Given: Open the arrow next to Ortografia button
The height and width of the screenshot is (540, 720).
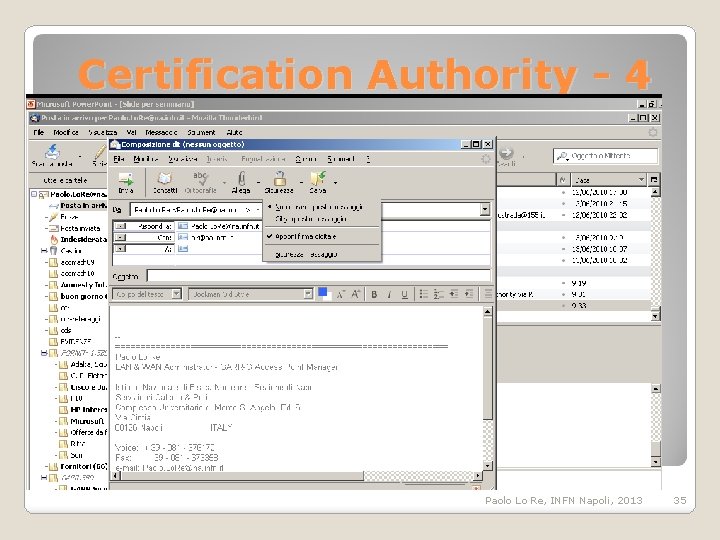Looking at the screenshot, I should click(x=225, y=182).
